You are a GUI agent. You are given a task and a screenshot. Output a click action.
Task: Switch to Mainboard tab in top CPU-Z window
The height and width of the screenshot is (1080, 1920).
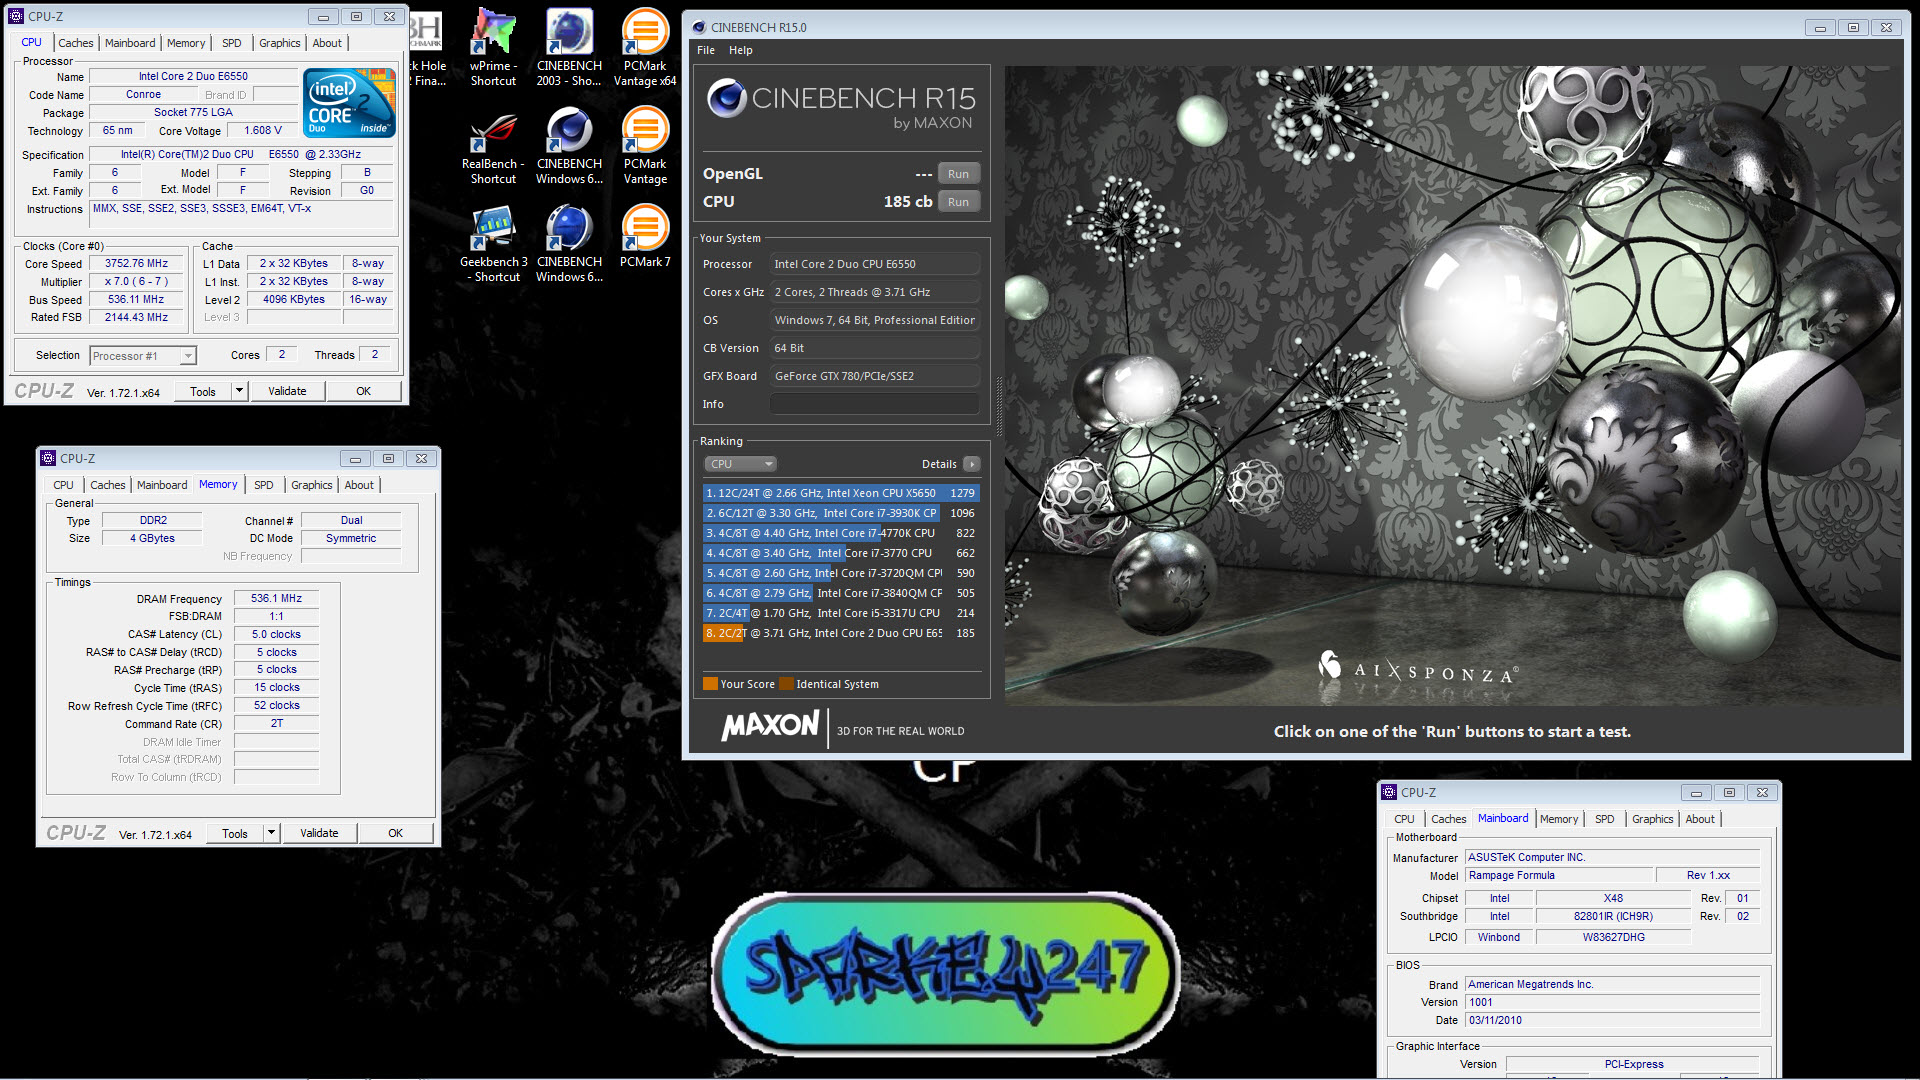(130, 43)
